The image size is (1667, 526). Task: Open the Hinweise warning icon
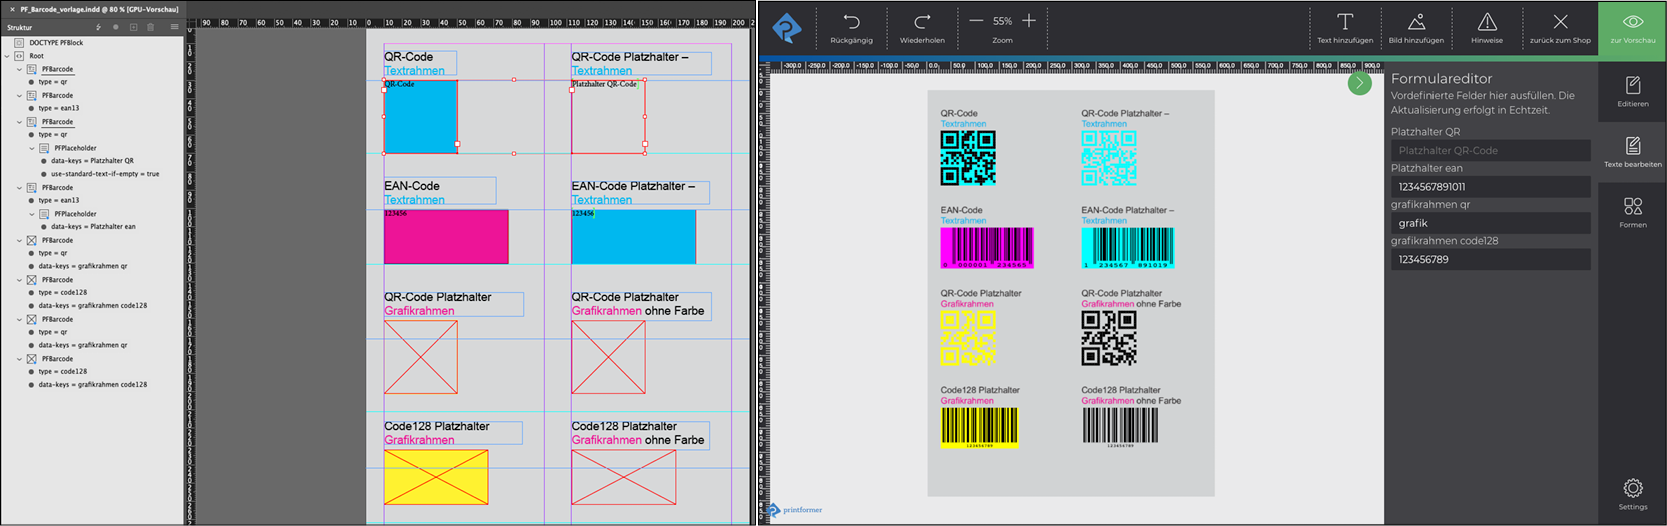click(1487, 22)
